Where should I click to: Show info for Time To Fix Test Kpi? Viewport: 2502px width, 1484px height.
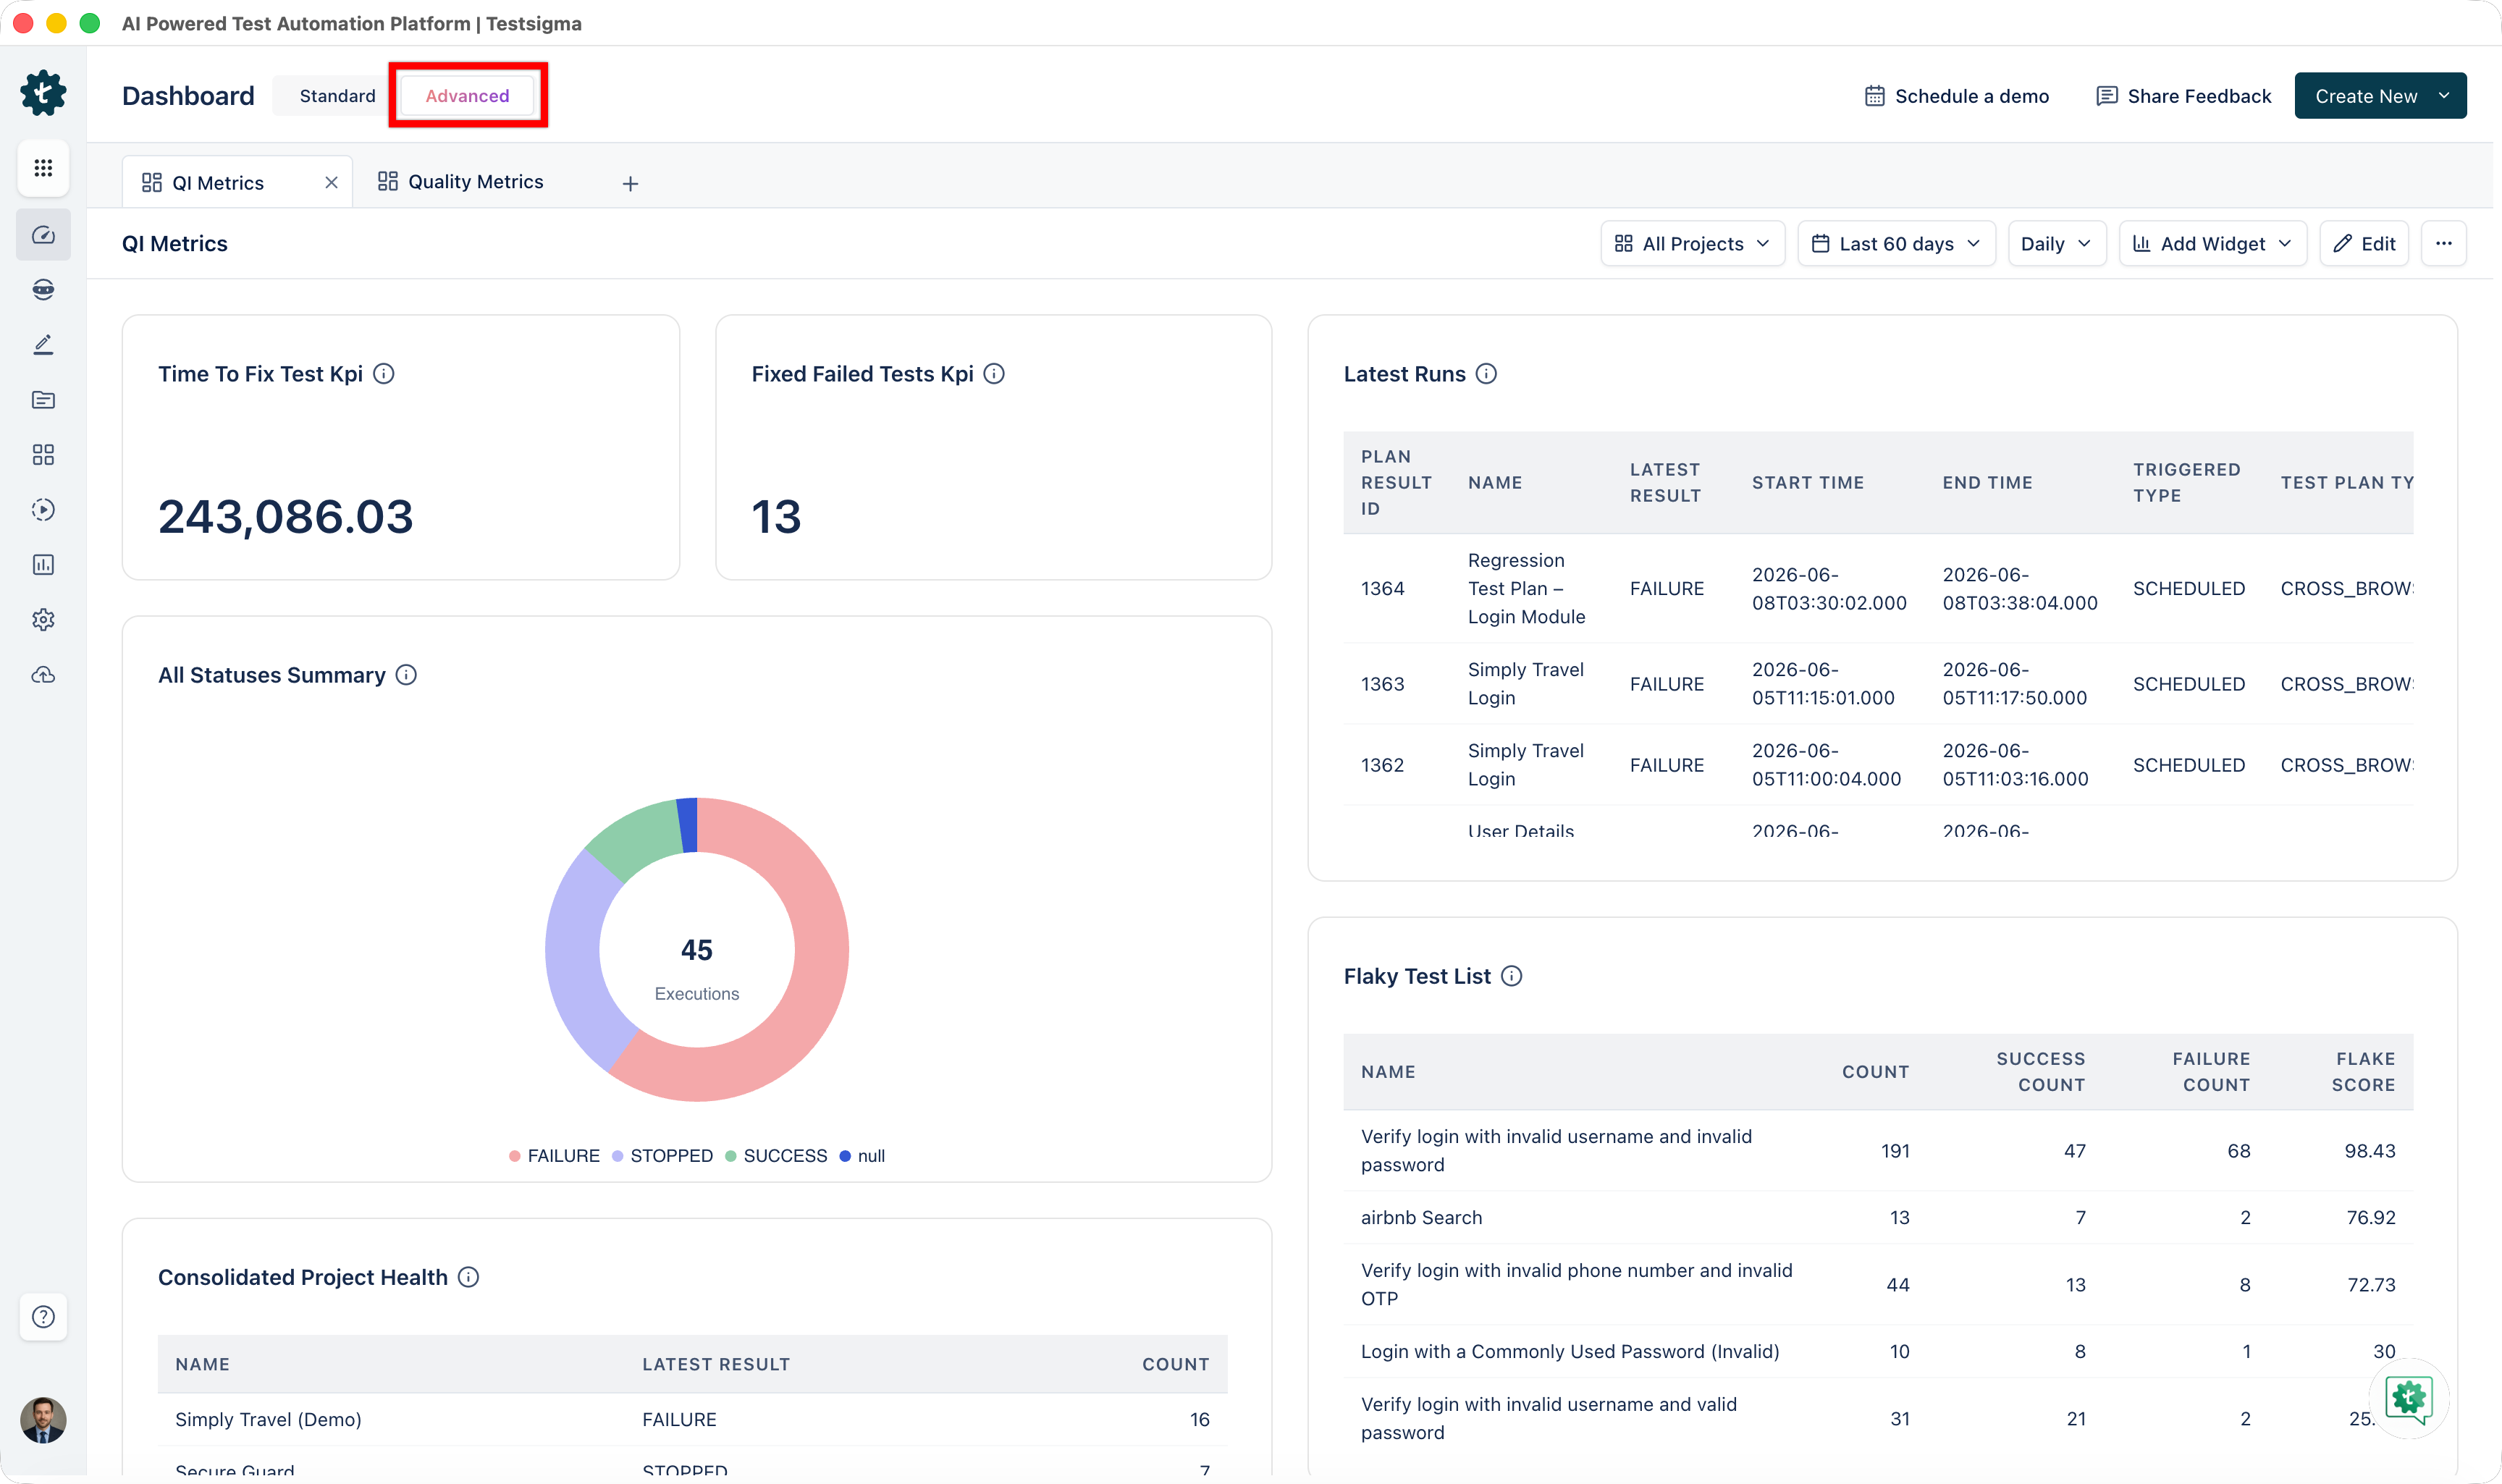click(384, 374)
